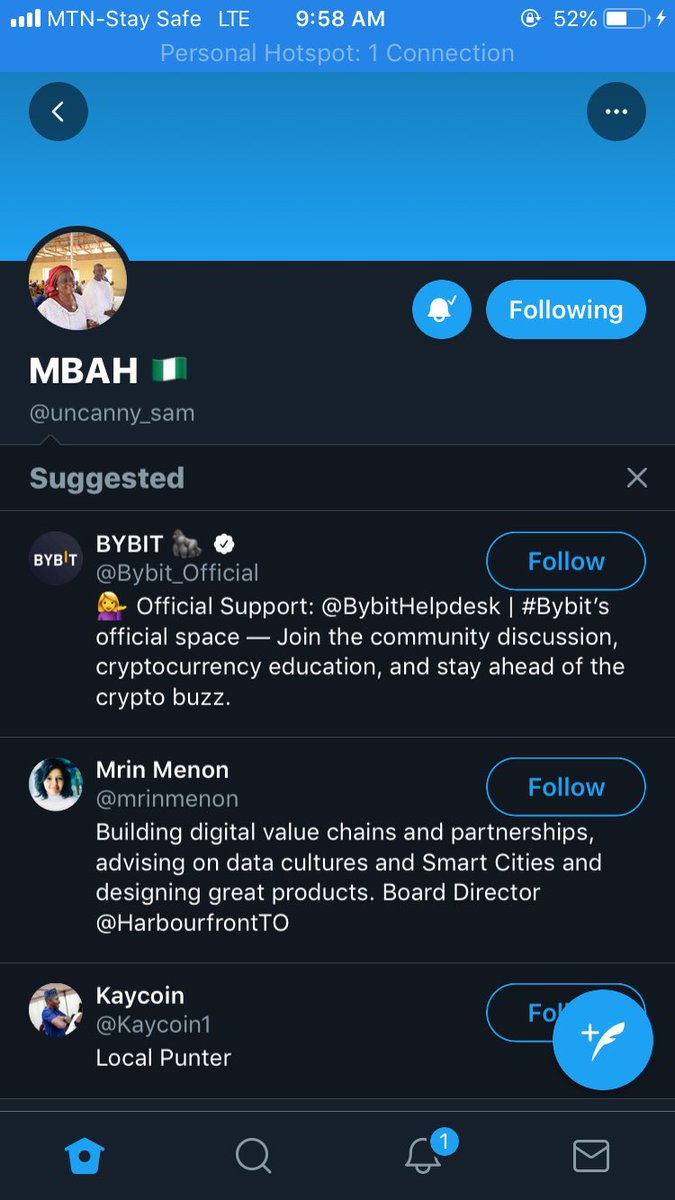Go to the Home tab
Screen dimensions: 675x1200
click(x=84, y=1156)
